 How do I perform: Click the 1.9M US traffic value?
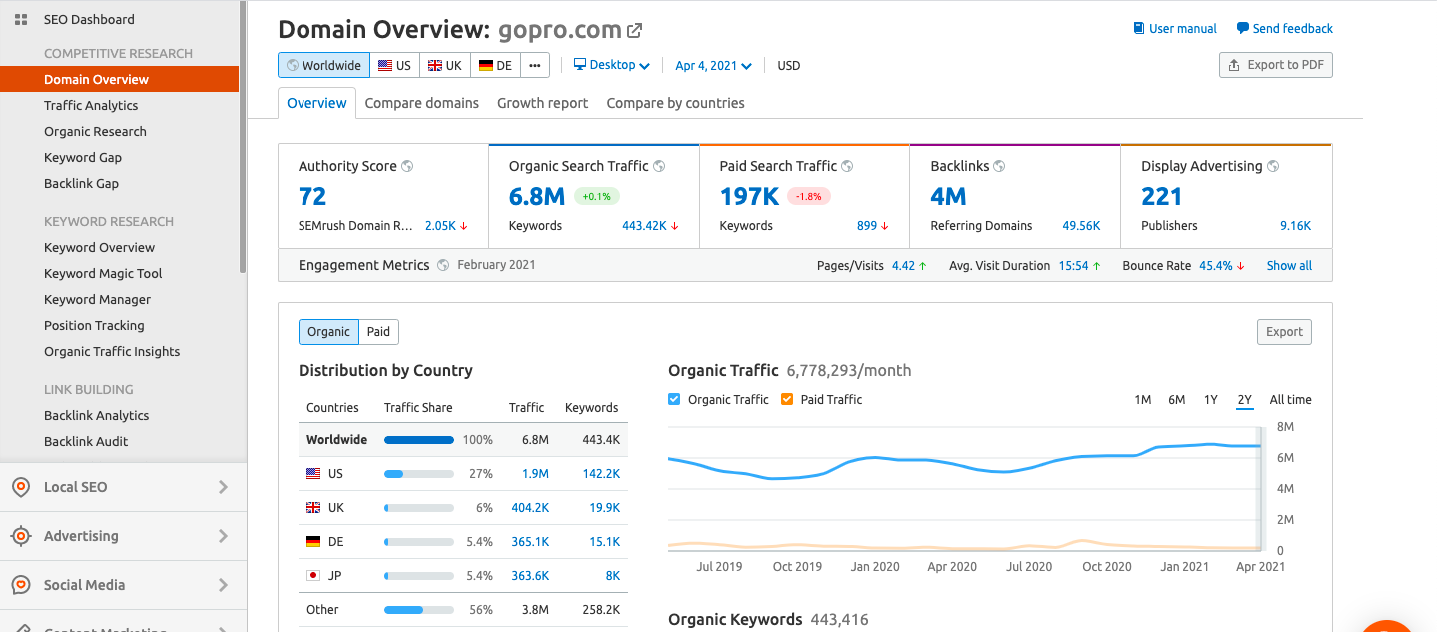click(x=535, y=474)
